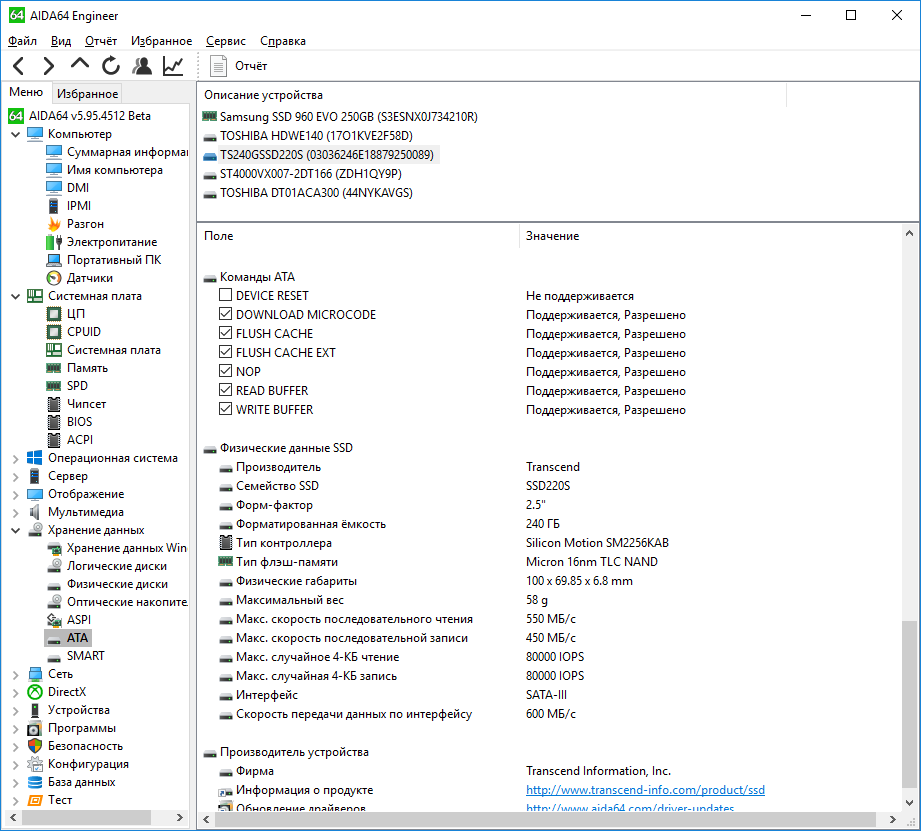The height and width of the screenshot is (831, 921).
Task: Open the Сервис menu
Action: (x=226, y=41)
